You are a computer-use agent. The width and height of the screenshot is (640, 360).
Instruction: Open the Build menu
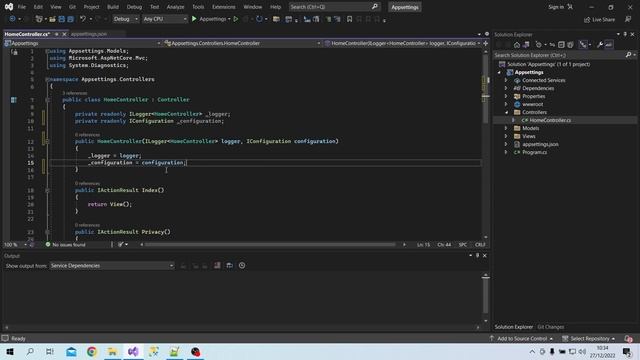tap(113, 7)
